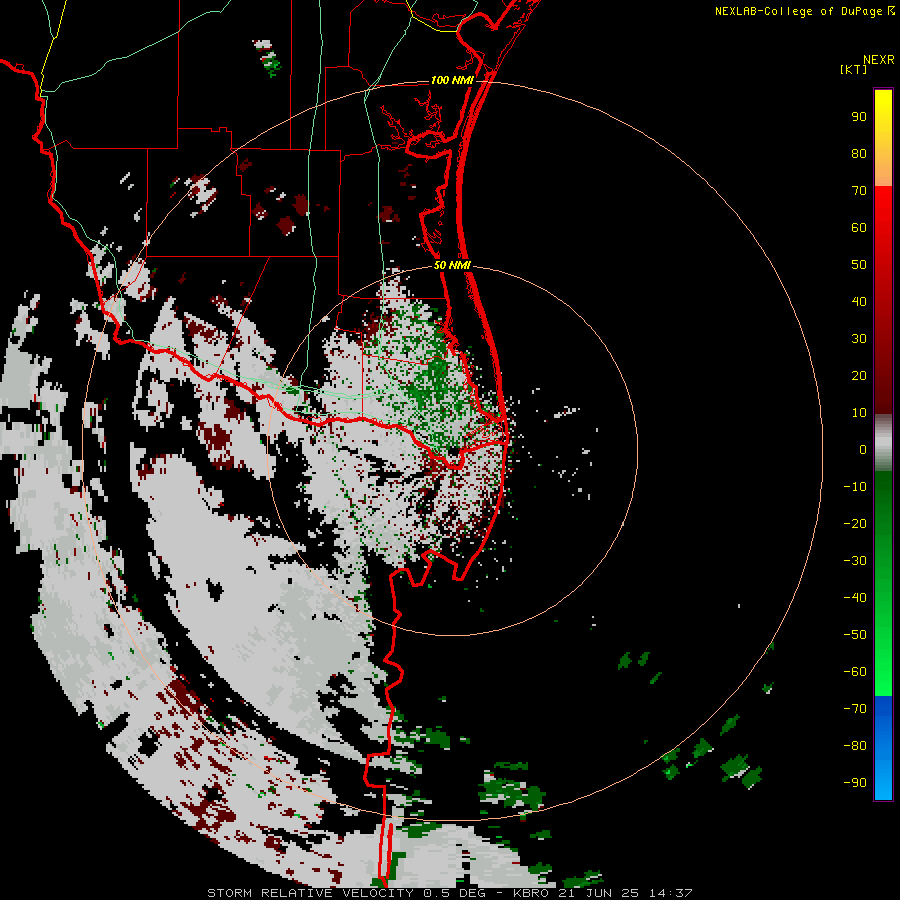The image size is (900, 900).
Task: Click the 60 value on the velocity scale
Action: (x=859, y=228)
